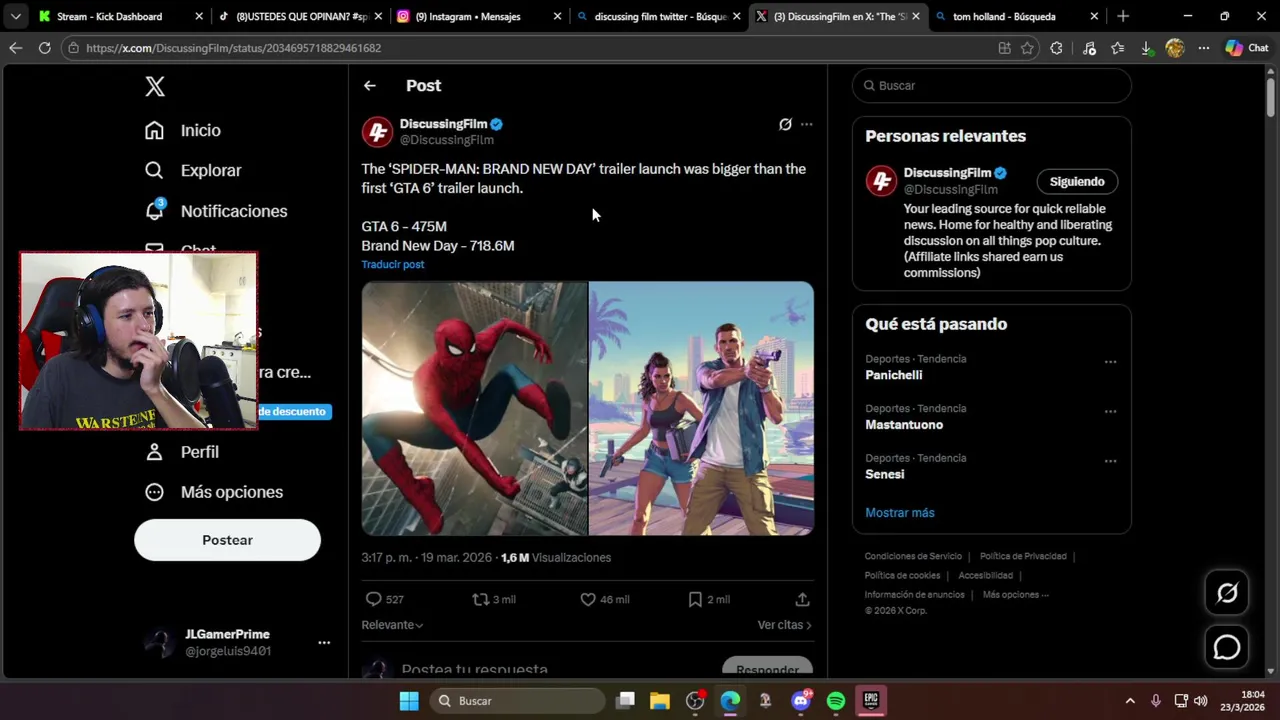Viewport: 1280px width, 720px height.
Task: Open browser downloads icon
Action: pyautogui.click(x=1146, y=48)
